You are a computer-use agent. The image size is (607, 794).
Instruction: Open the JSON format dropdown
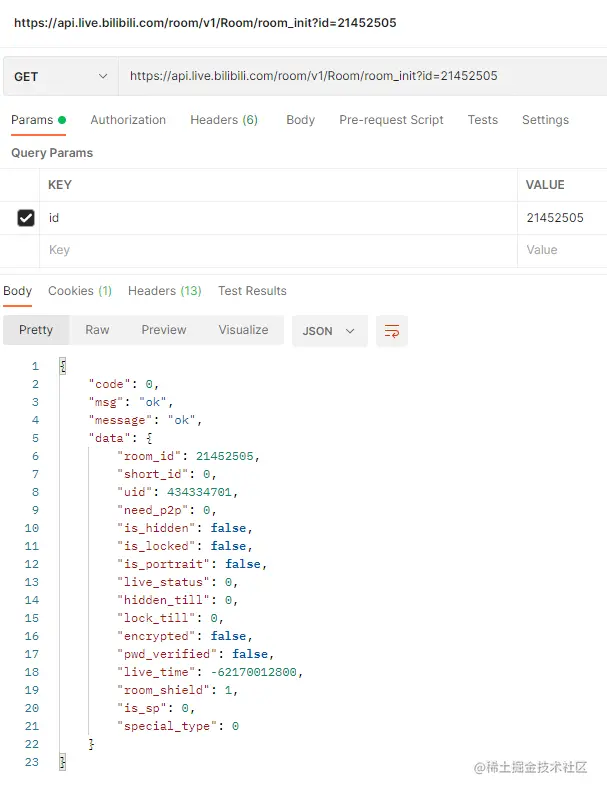330,331
